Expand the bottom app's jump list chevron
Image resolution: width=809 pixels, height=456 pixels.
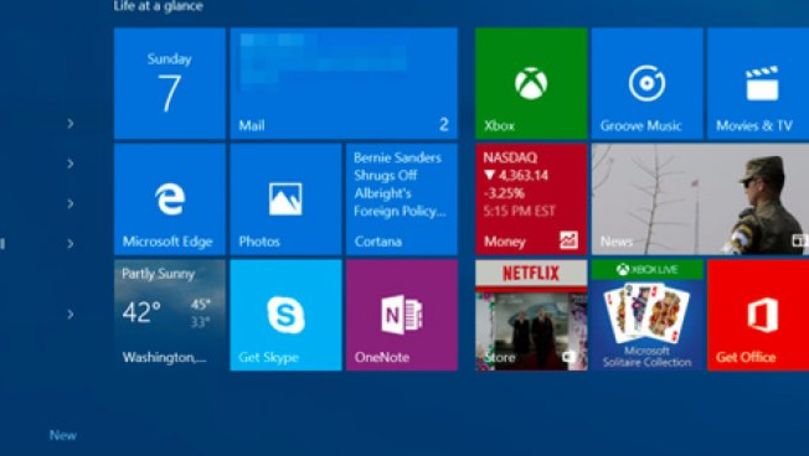click(x=70, y=314)
